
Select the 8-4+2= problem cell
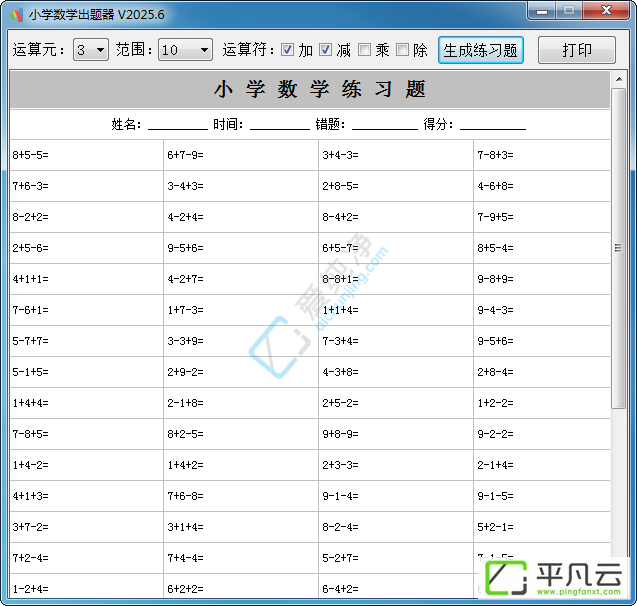tap(396, 217)
